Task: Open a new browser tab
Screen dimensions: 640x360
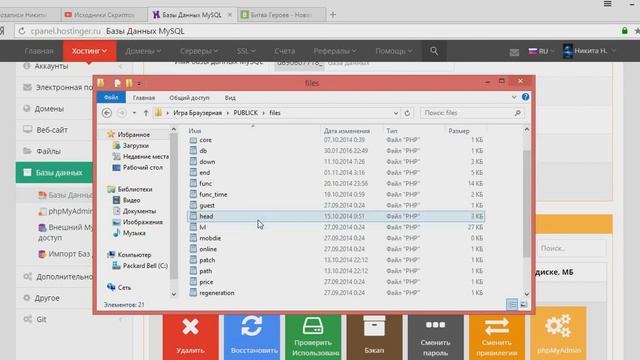Action: [333, 15]
